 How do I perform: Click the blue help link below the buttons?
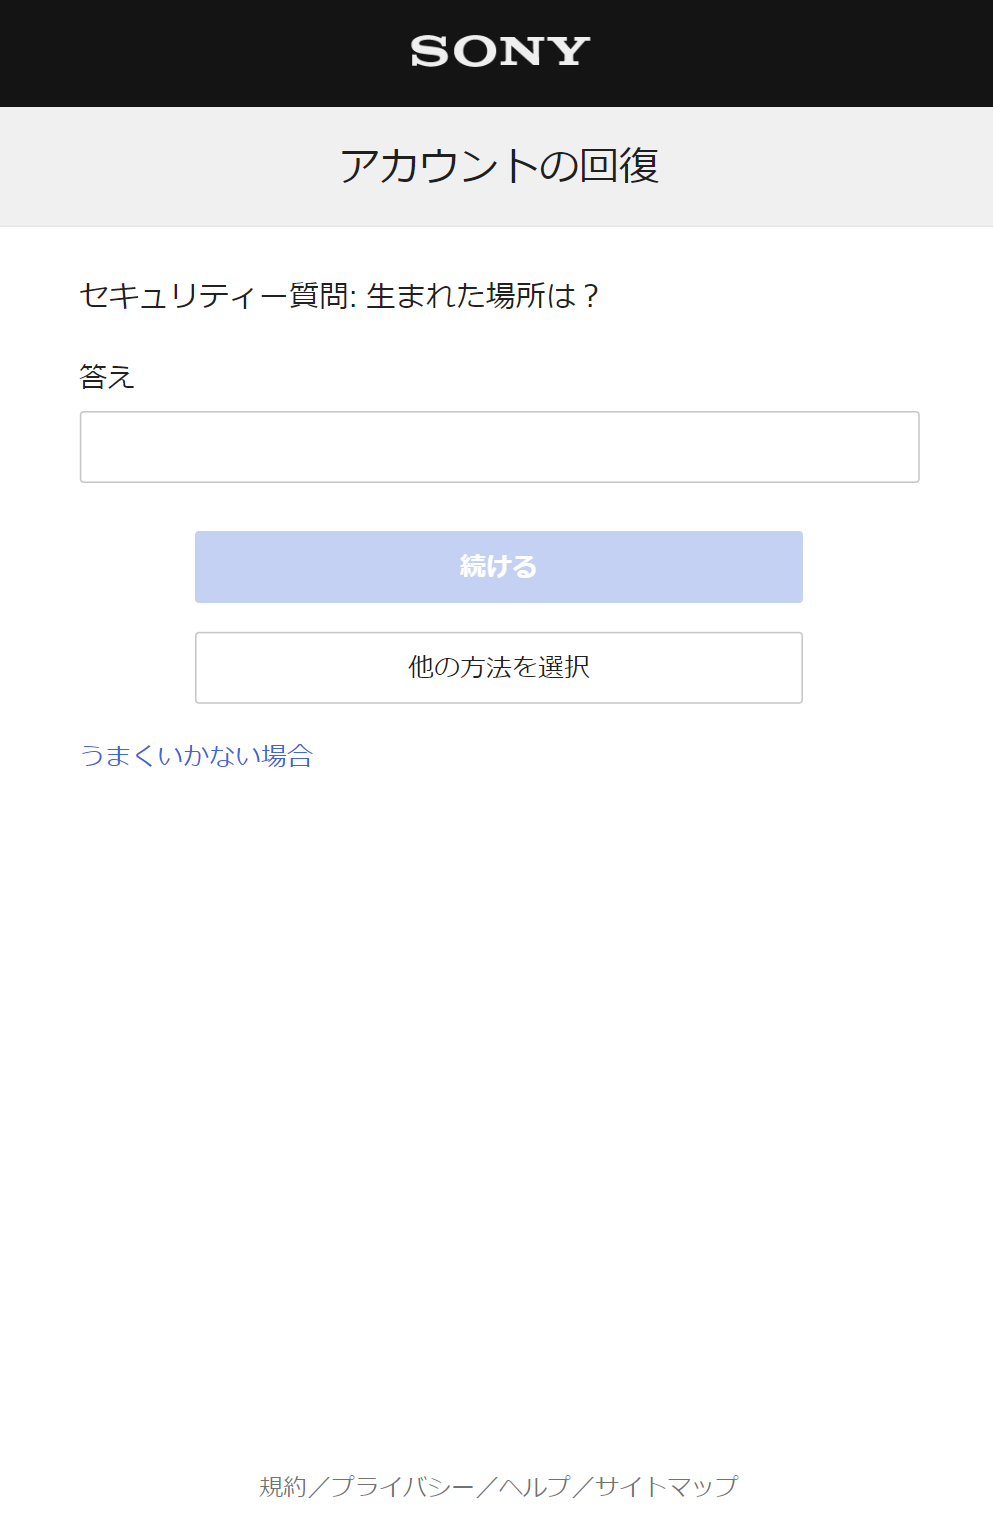pyautogui.click(x=197, y=756)
